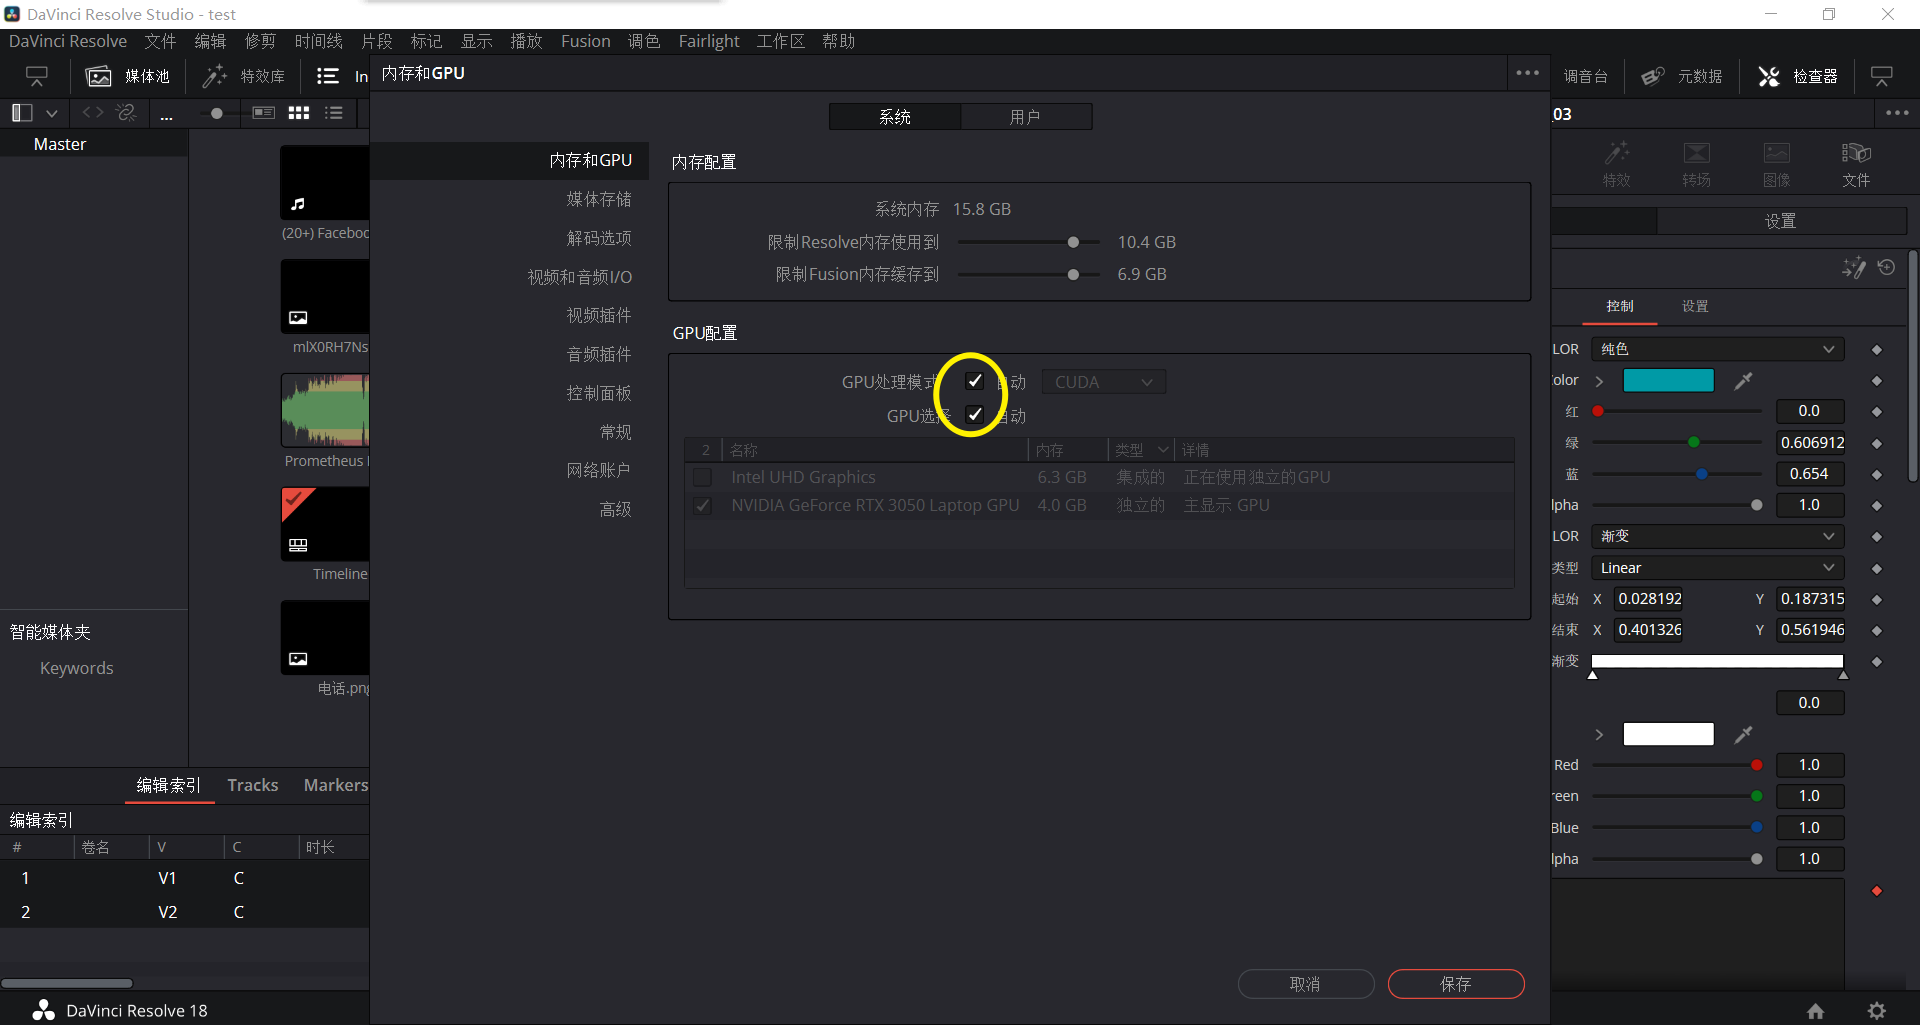Switch to the 用户 user tab

point(1025,117)
